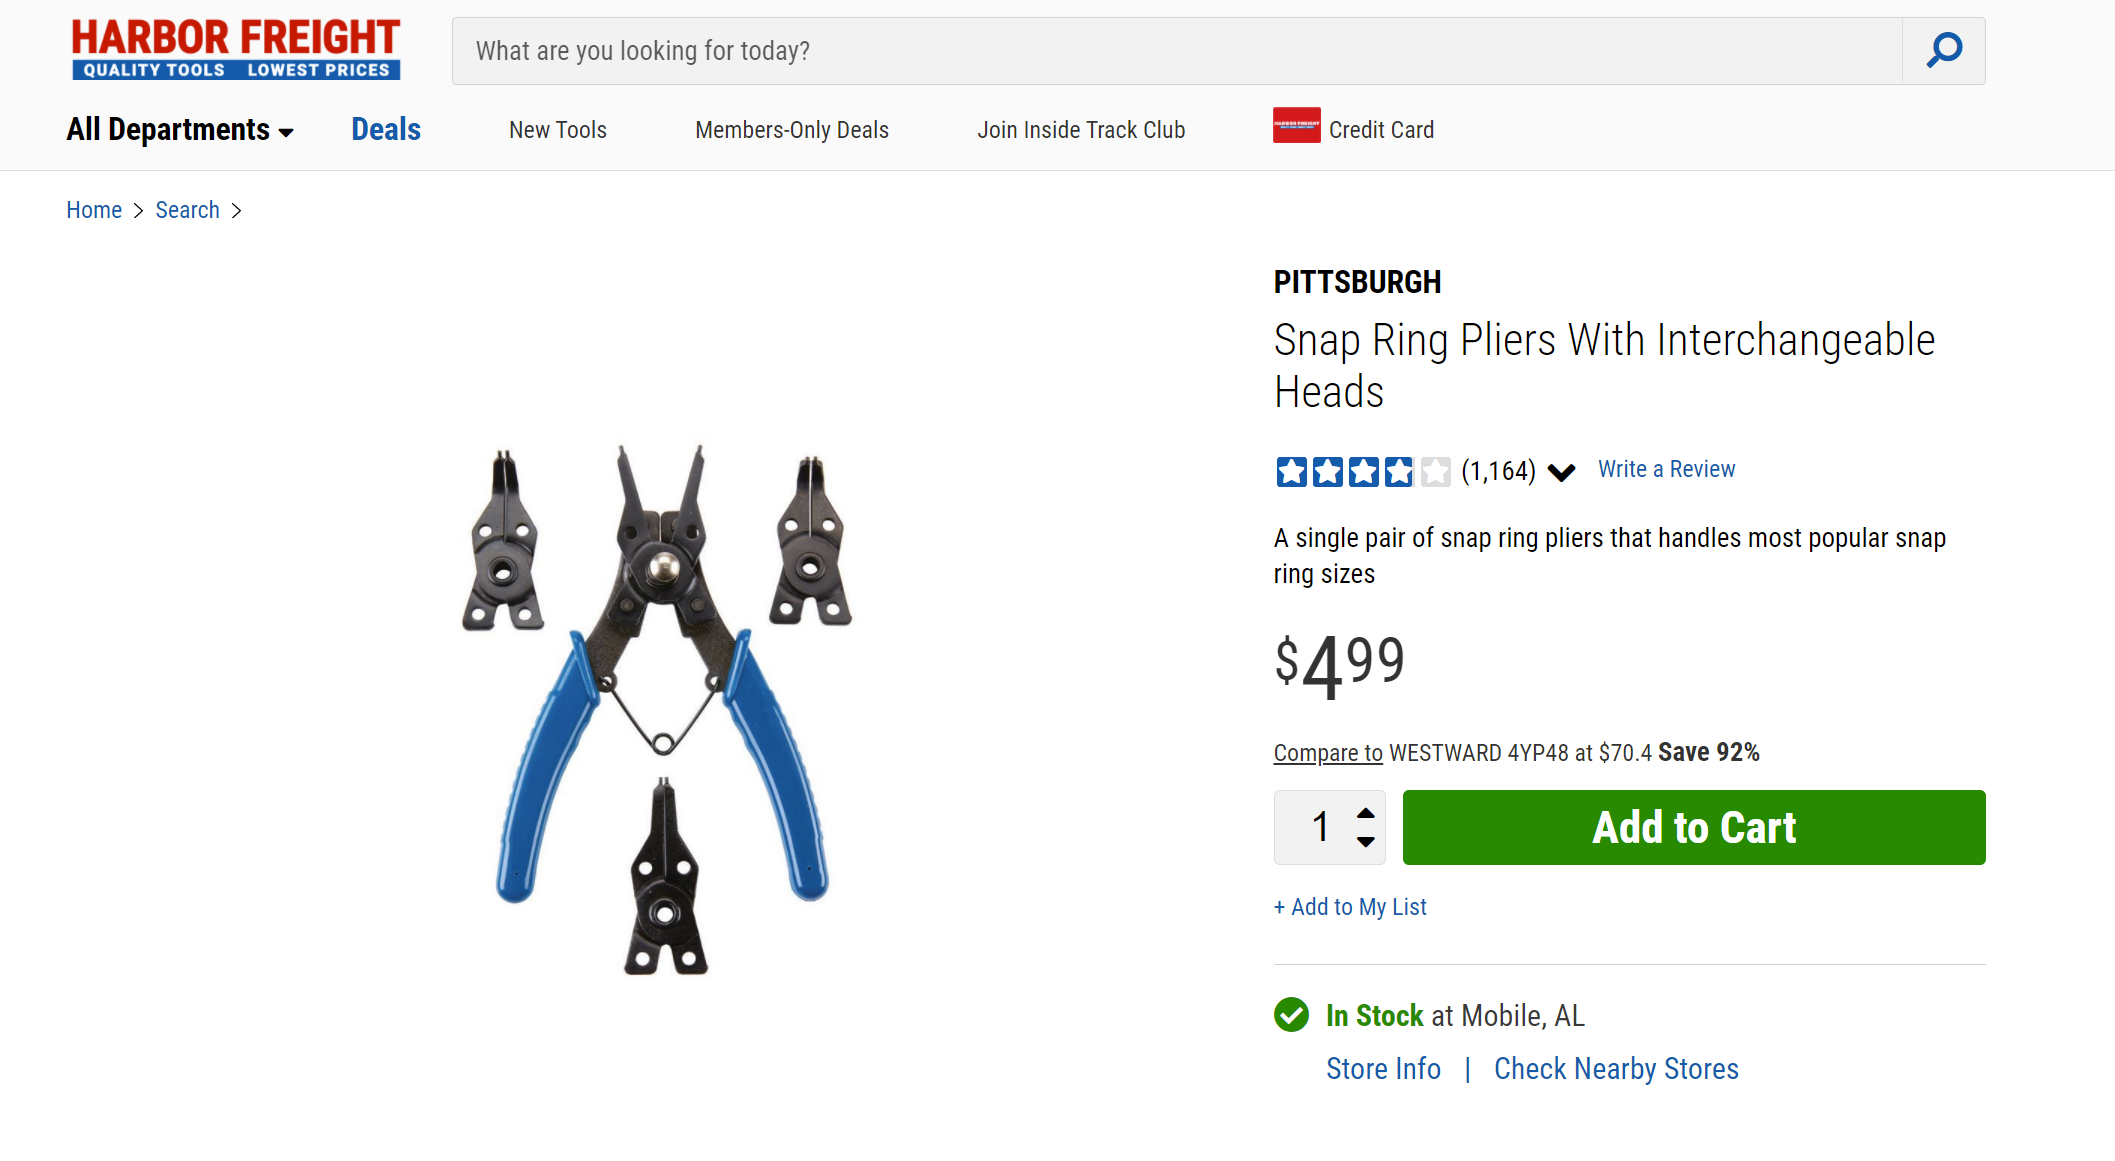The height and width of the screenshot is (1161, 2115).
Task: Focus the search input field
Action: pos(1176,51)
